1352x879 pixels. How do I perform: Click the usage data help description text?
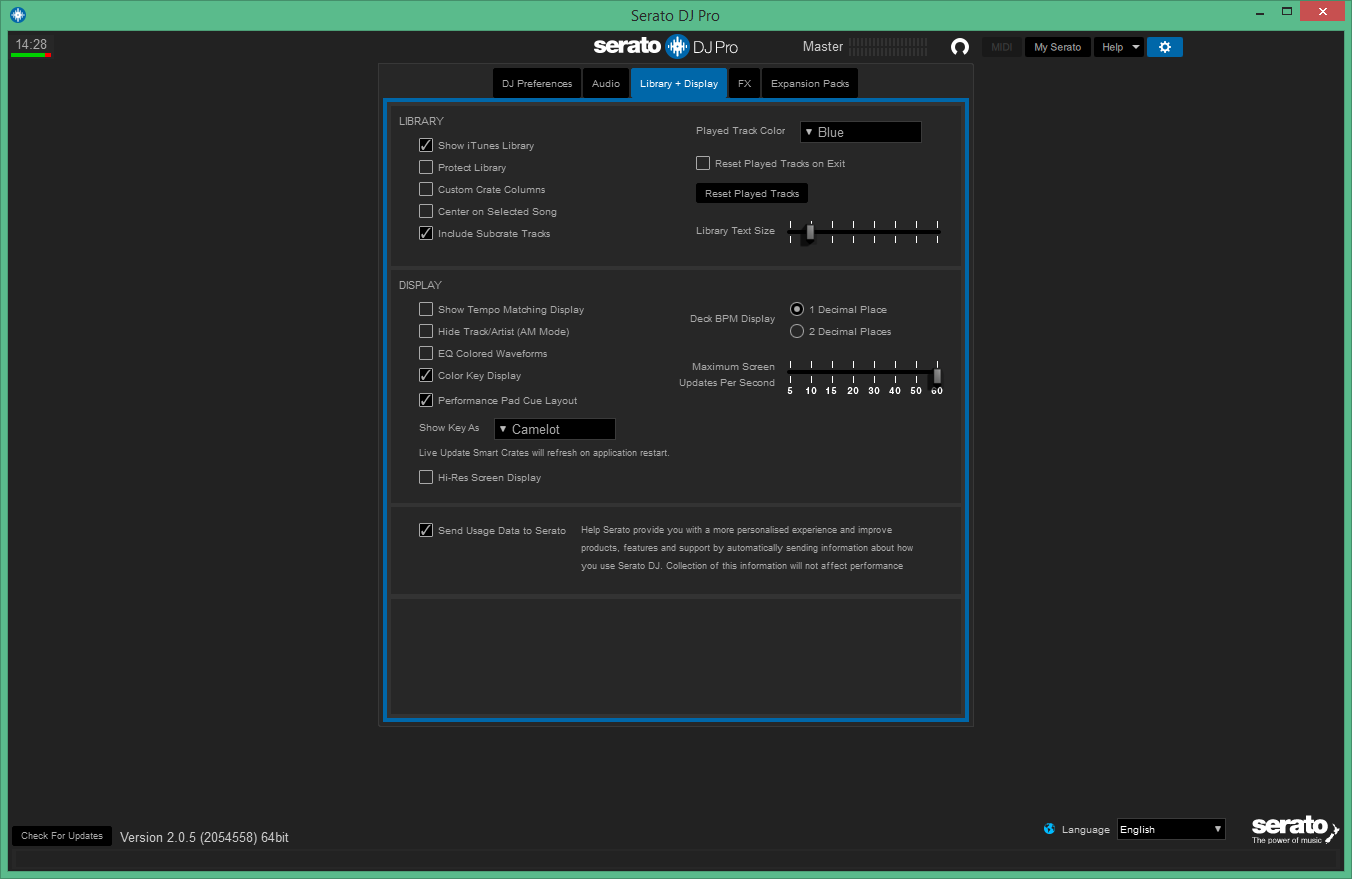pyautogui.click(x=747, y=548)
